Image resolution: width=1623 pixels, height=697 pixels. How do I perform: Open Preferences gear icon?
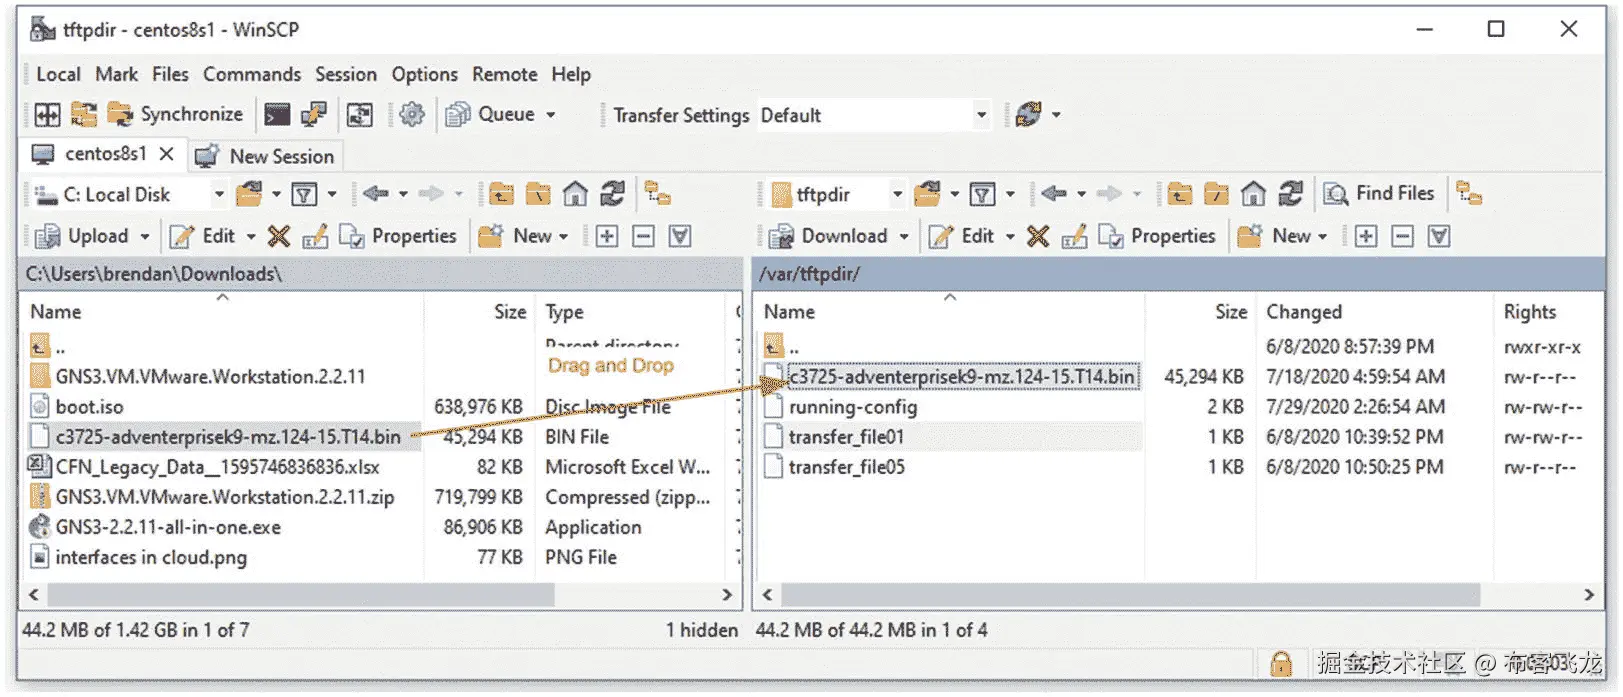coord(412,115)
